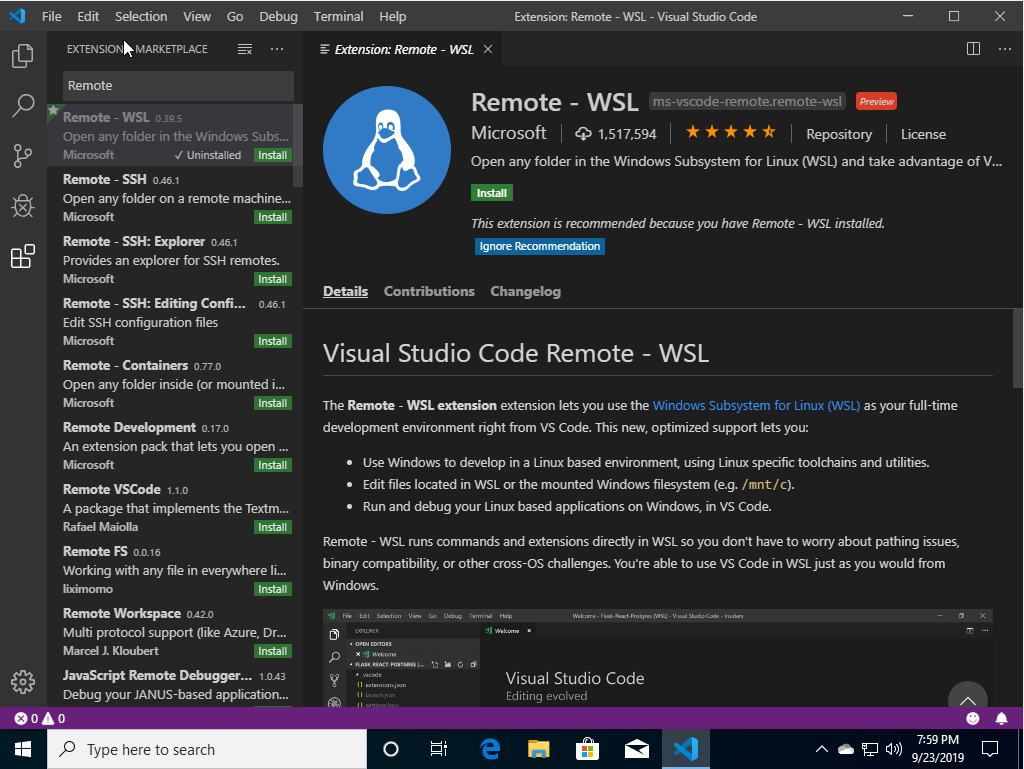The width and height of the screenshot is (1024, 769).
Task: Open the extensions filter menu
Action: [244, 47]
